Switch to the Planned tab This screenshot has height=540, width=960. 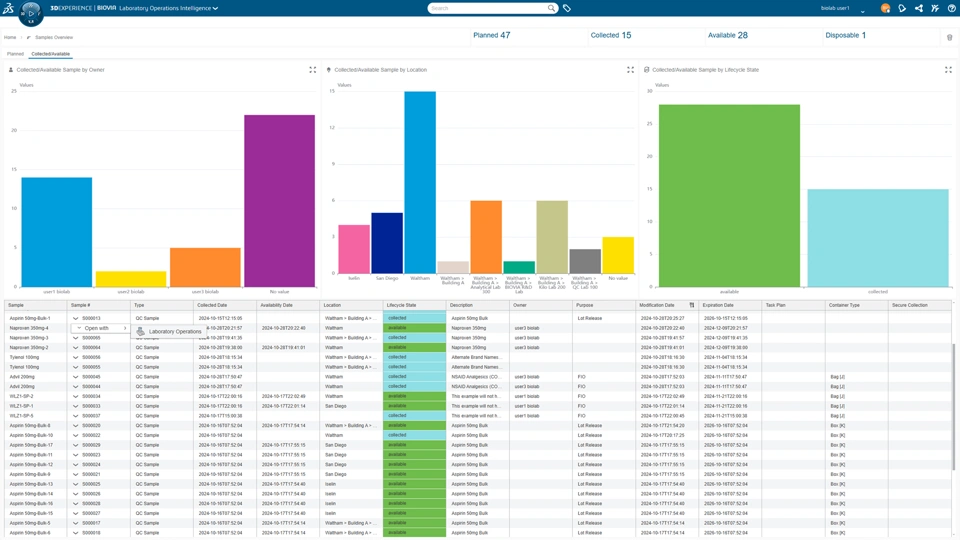[15, 54]
